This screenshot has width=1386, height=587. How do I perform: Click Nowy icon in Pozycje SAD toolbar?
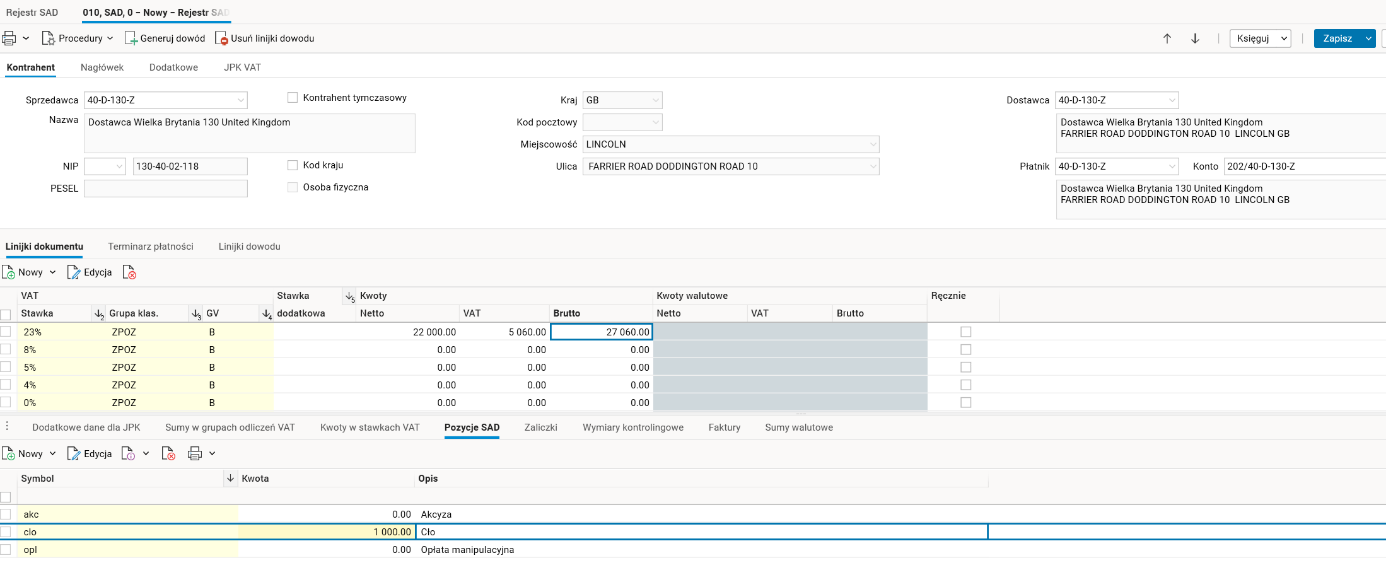(x=9, y=453)
